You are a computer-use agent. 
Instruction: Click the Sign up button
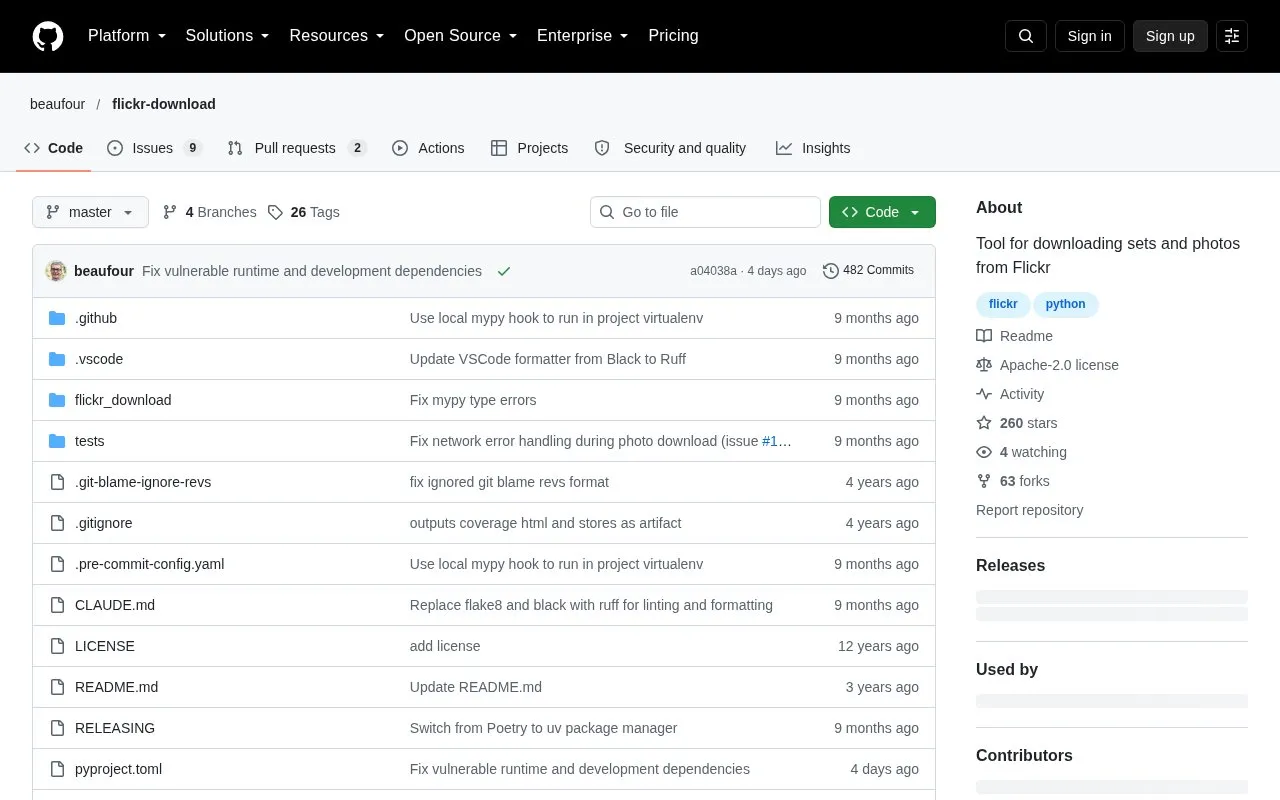tap(1170, 36)
